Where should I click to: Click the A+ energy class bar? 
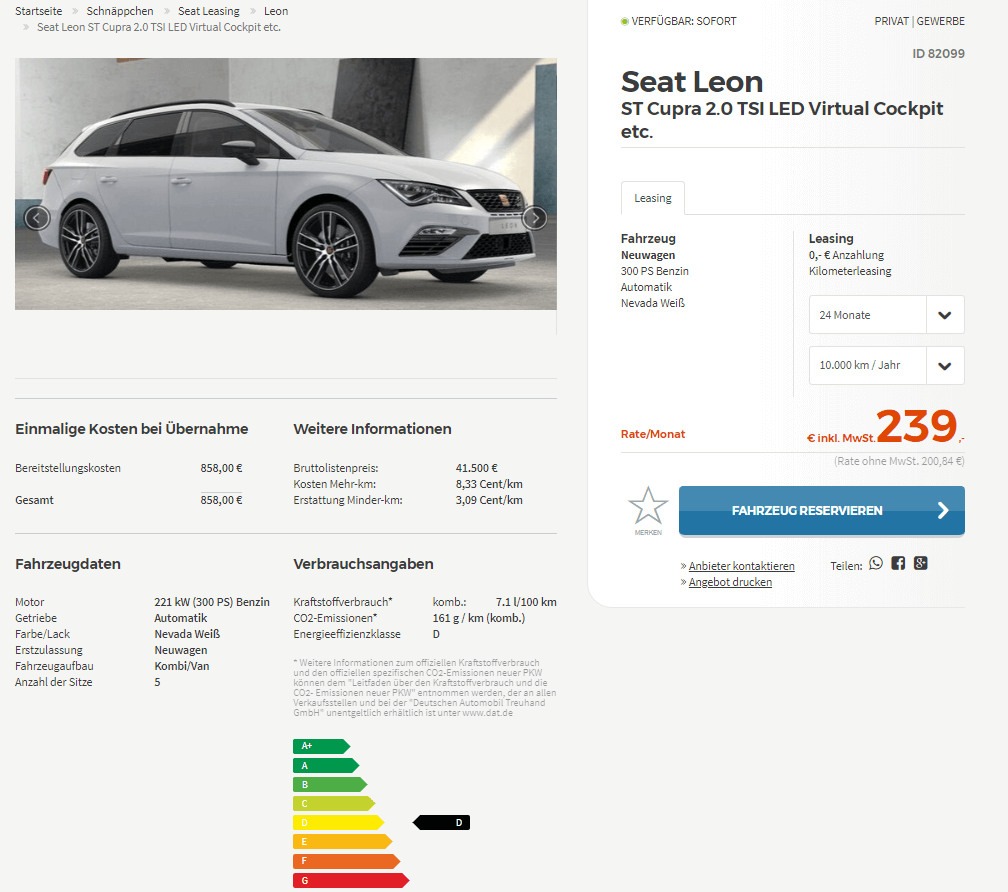pyautogui.click(x=321, y=746)
